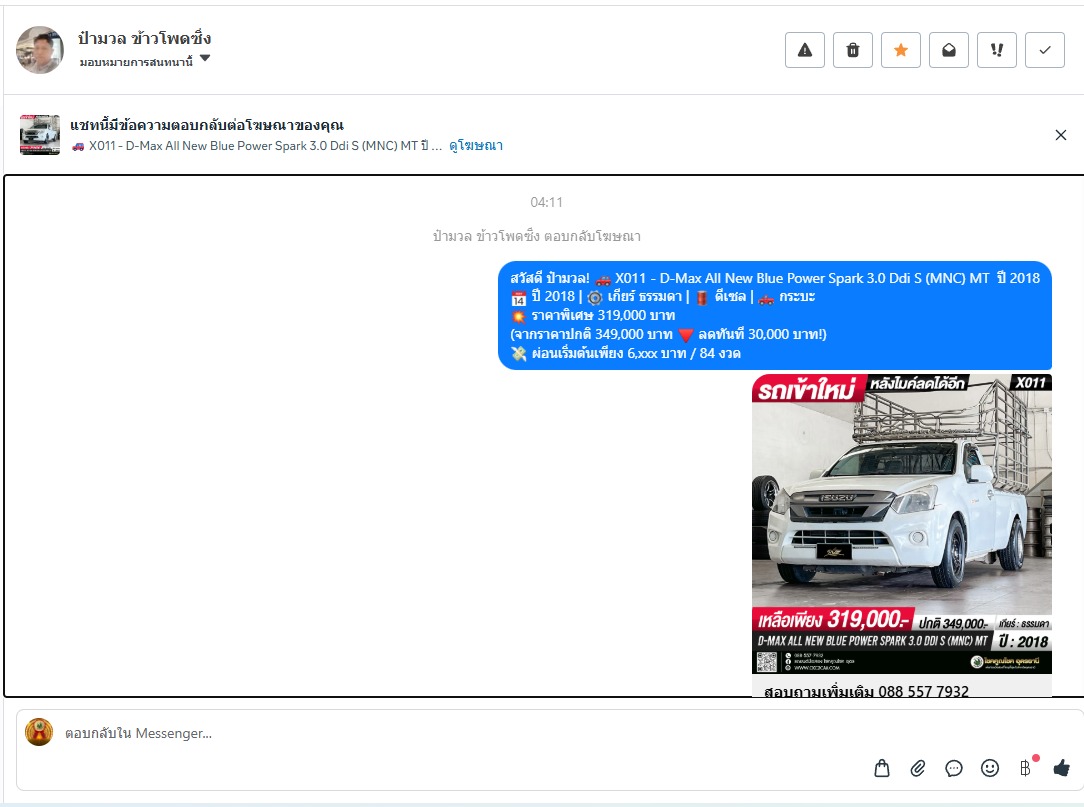Open the white Isuzu truck ad image
This screenshot has width=1084, height=807.
pyautogui.click(x=901, y=523)
